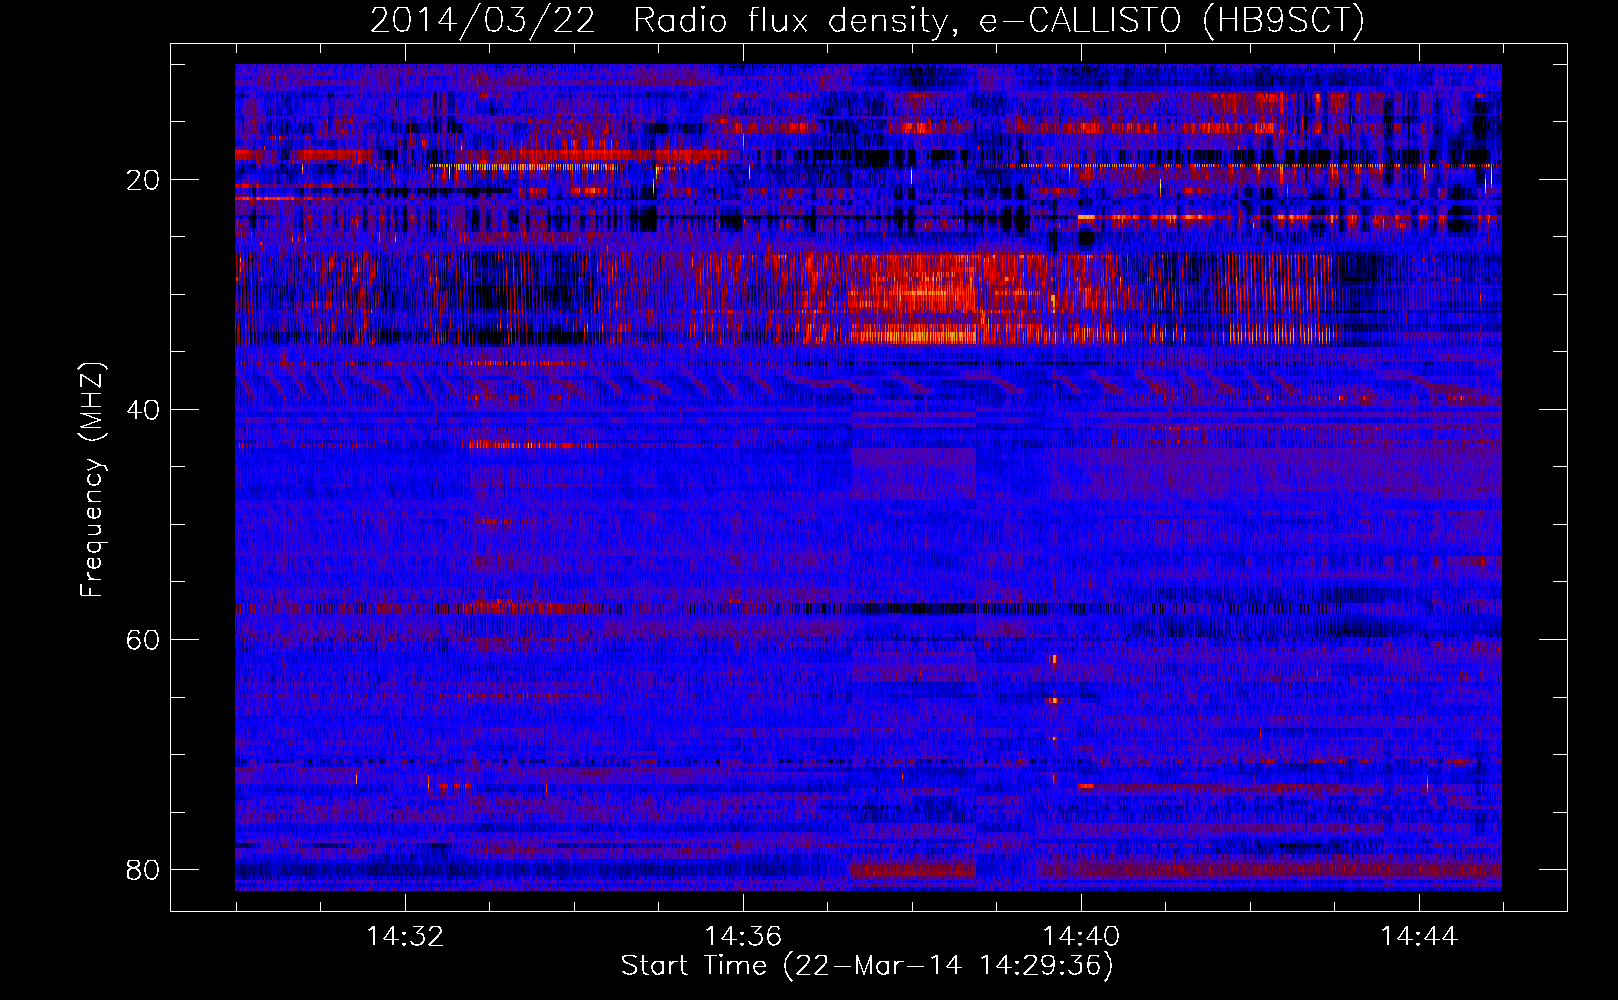This screenshot has width=1618, height=1000.
Task: Click the plot title 'Radio flux density, e-CALLISTO (HB9SCT)'
Action: (x=999, y=21)
